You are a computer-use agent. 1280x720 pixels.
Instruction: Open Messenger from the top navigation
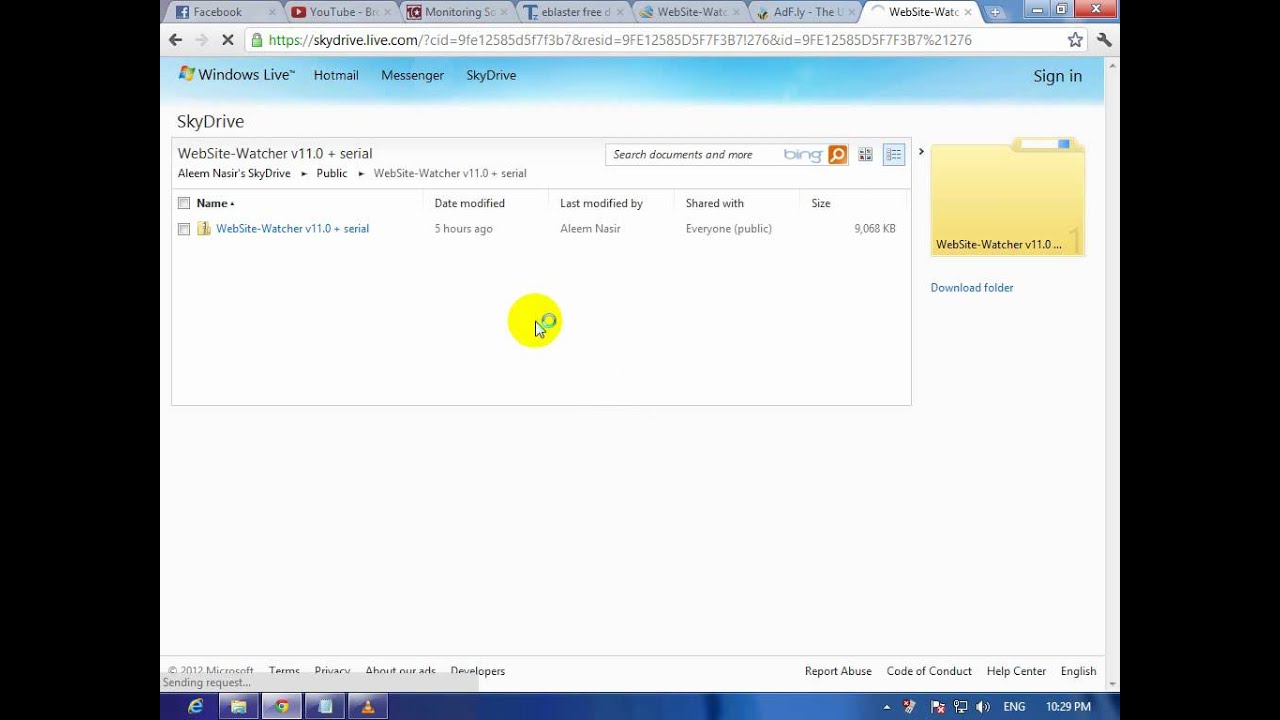(412, 75)
